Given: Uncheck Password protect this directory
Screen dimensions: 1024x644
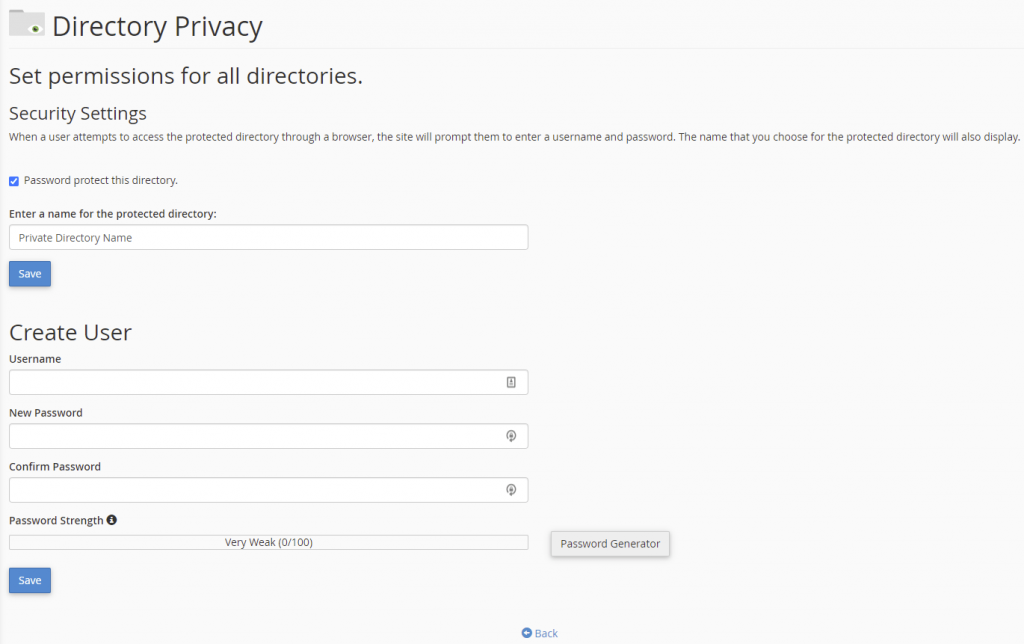Looking at the screenshot, I should click(13, 180).
